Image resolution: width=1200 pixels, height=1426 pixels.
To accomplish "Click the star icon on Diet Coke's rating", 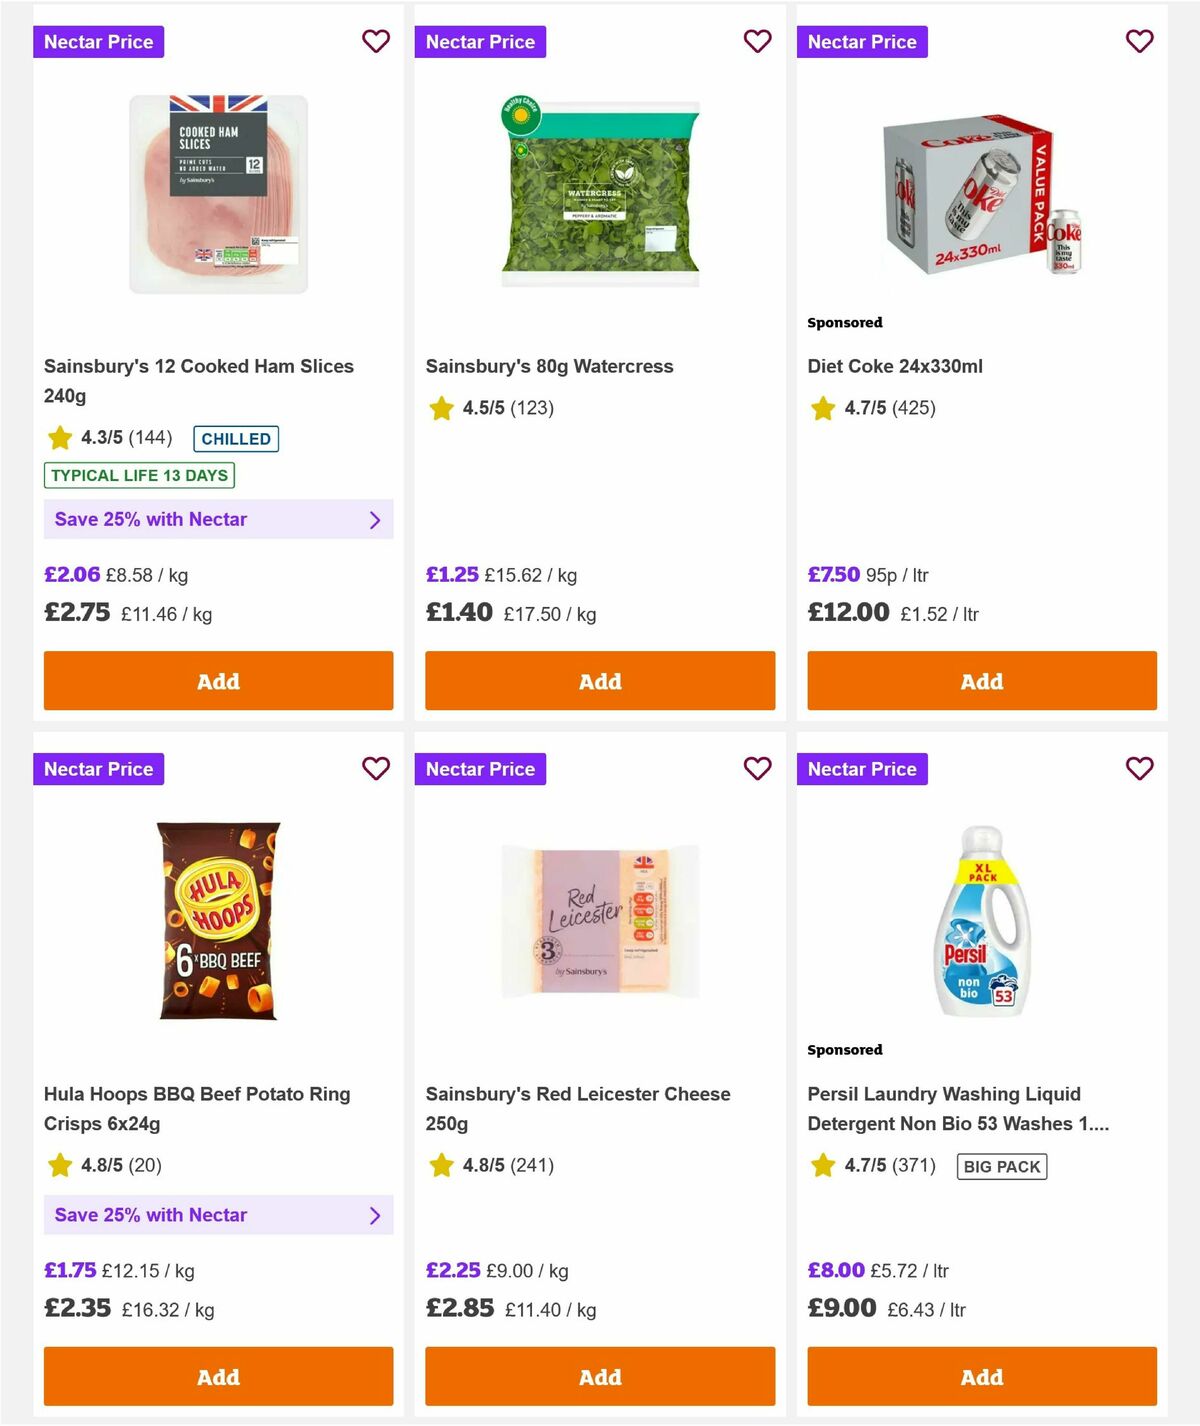I will coord(823,408).
